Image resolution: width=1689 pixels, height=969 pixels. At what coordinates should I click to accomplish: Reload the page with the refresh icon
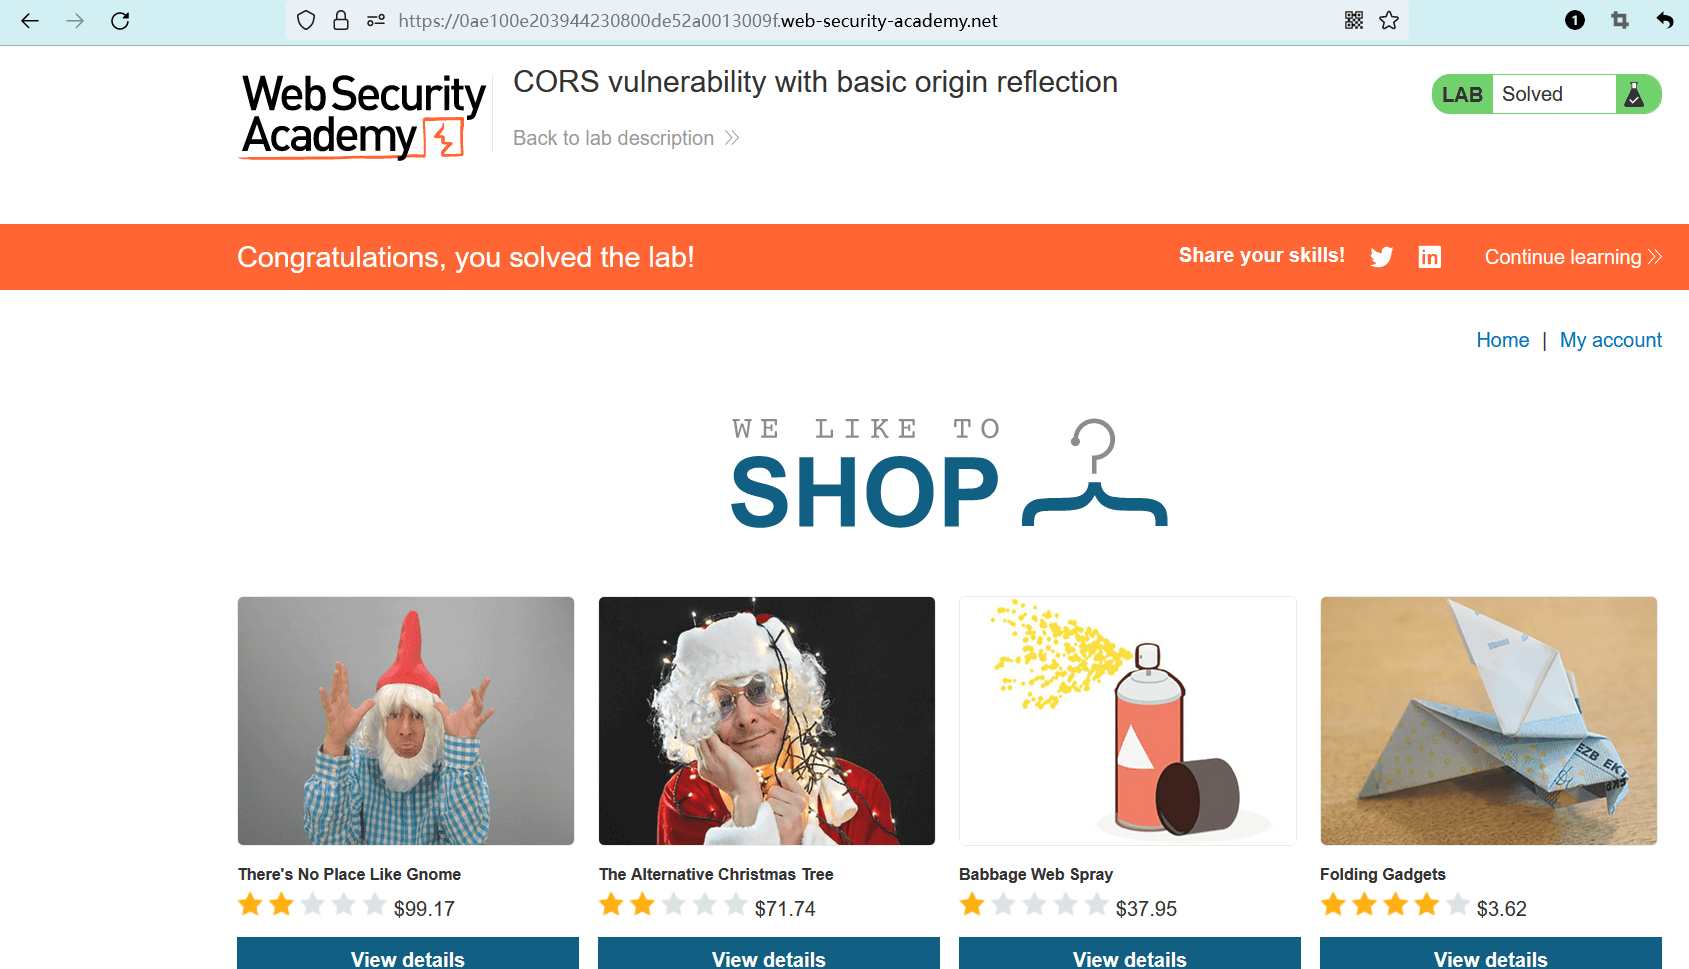(120, 21)
